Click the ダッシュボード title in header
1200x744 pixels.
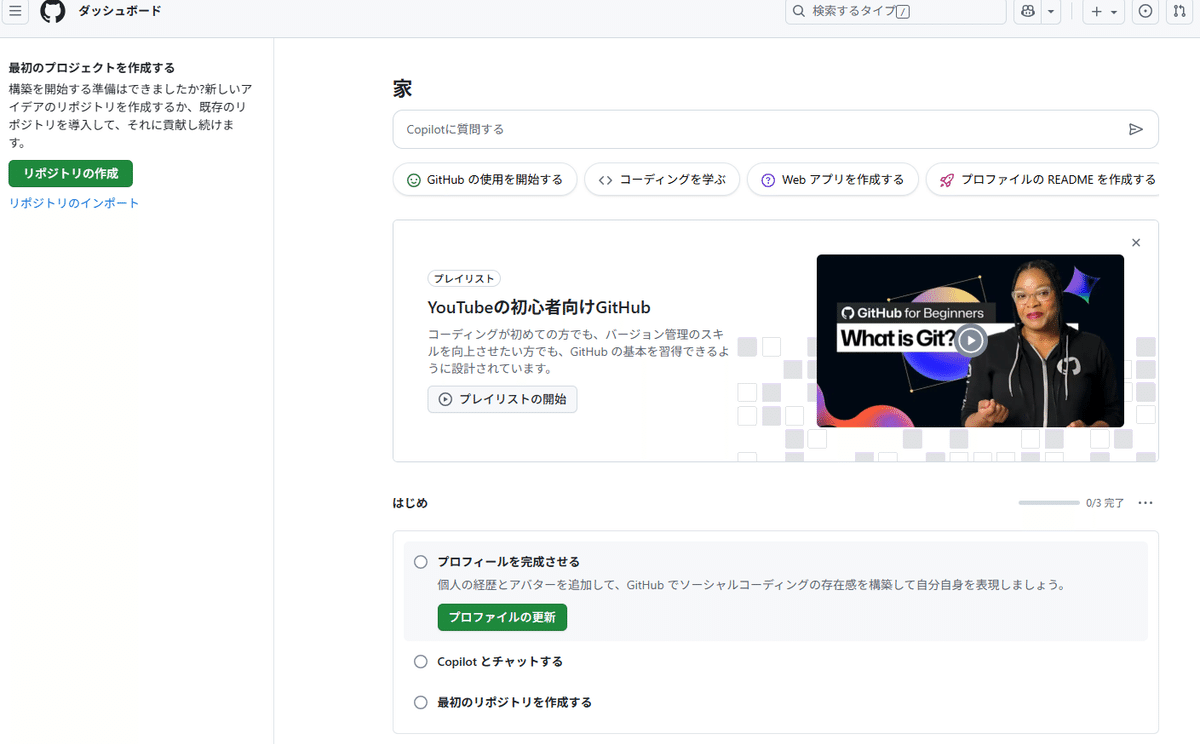(120, 11)
